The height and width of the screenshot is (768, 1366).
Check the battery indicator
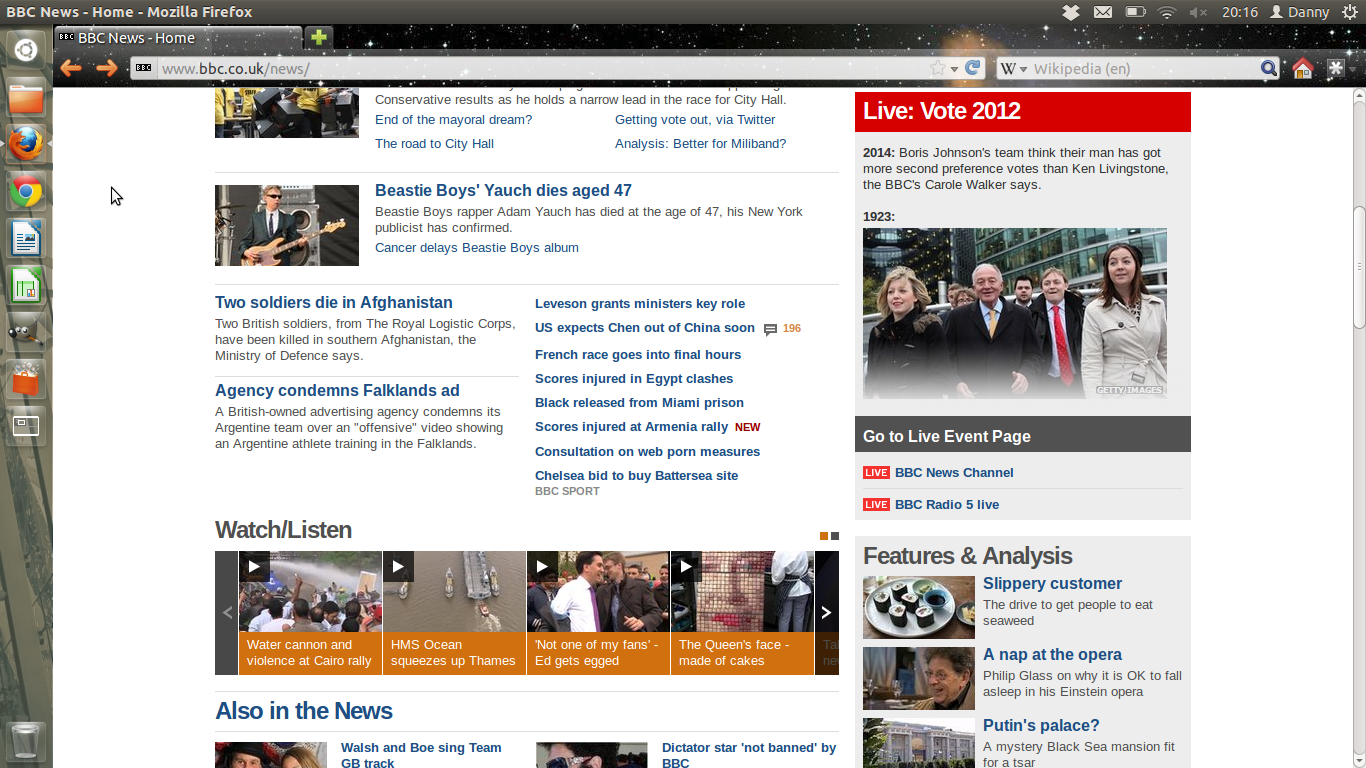(x=1135, y=12)
